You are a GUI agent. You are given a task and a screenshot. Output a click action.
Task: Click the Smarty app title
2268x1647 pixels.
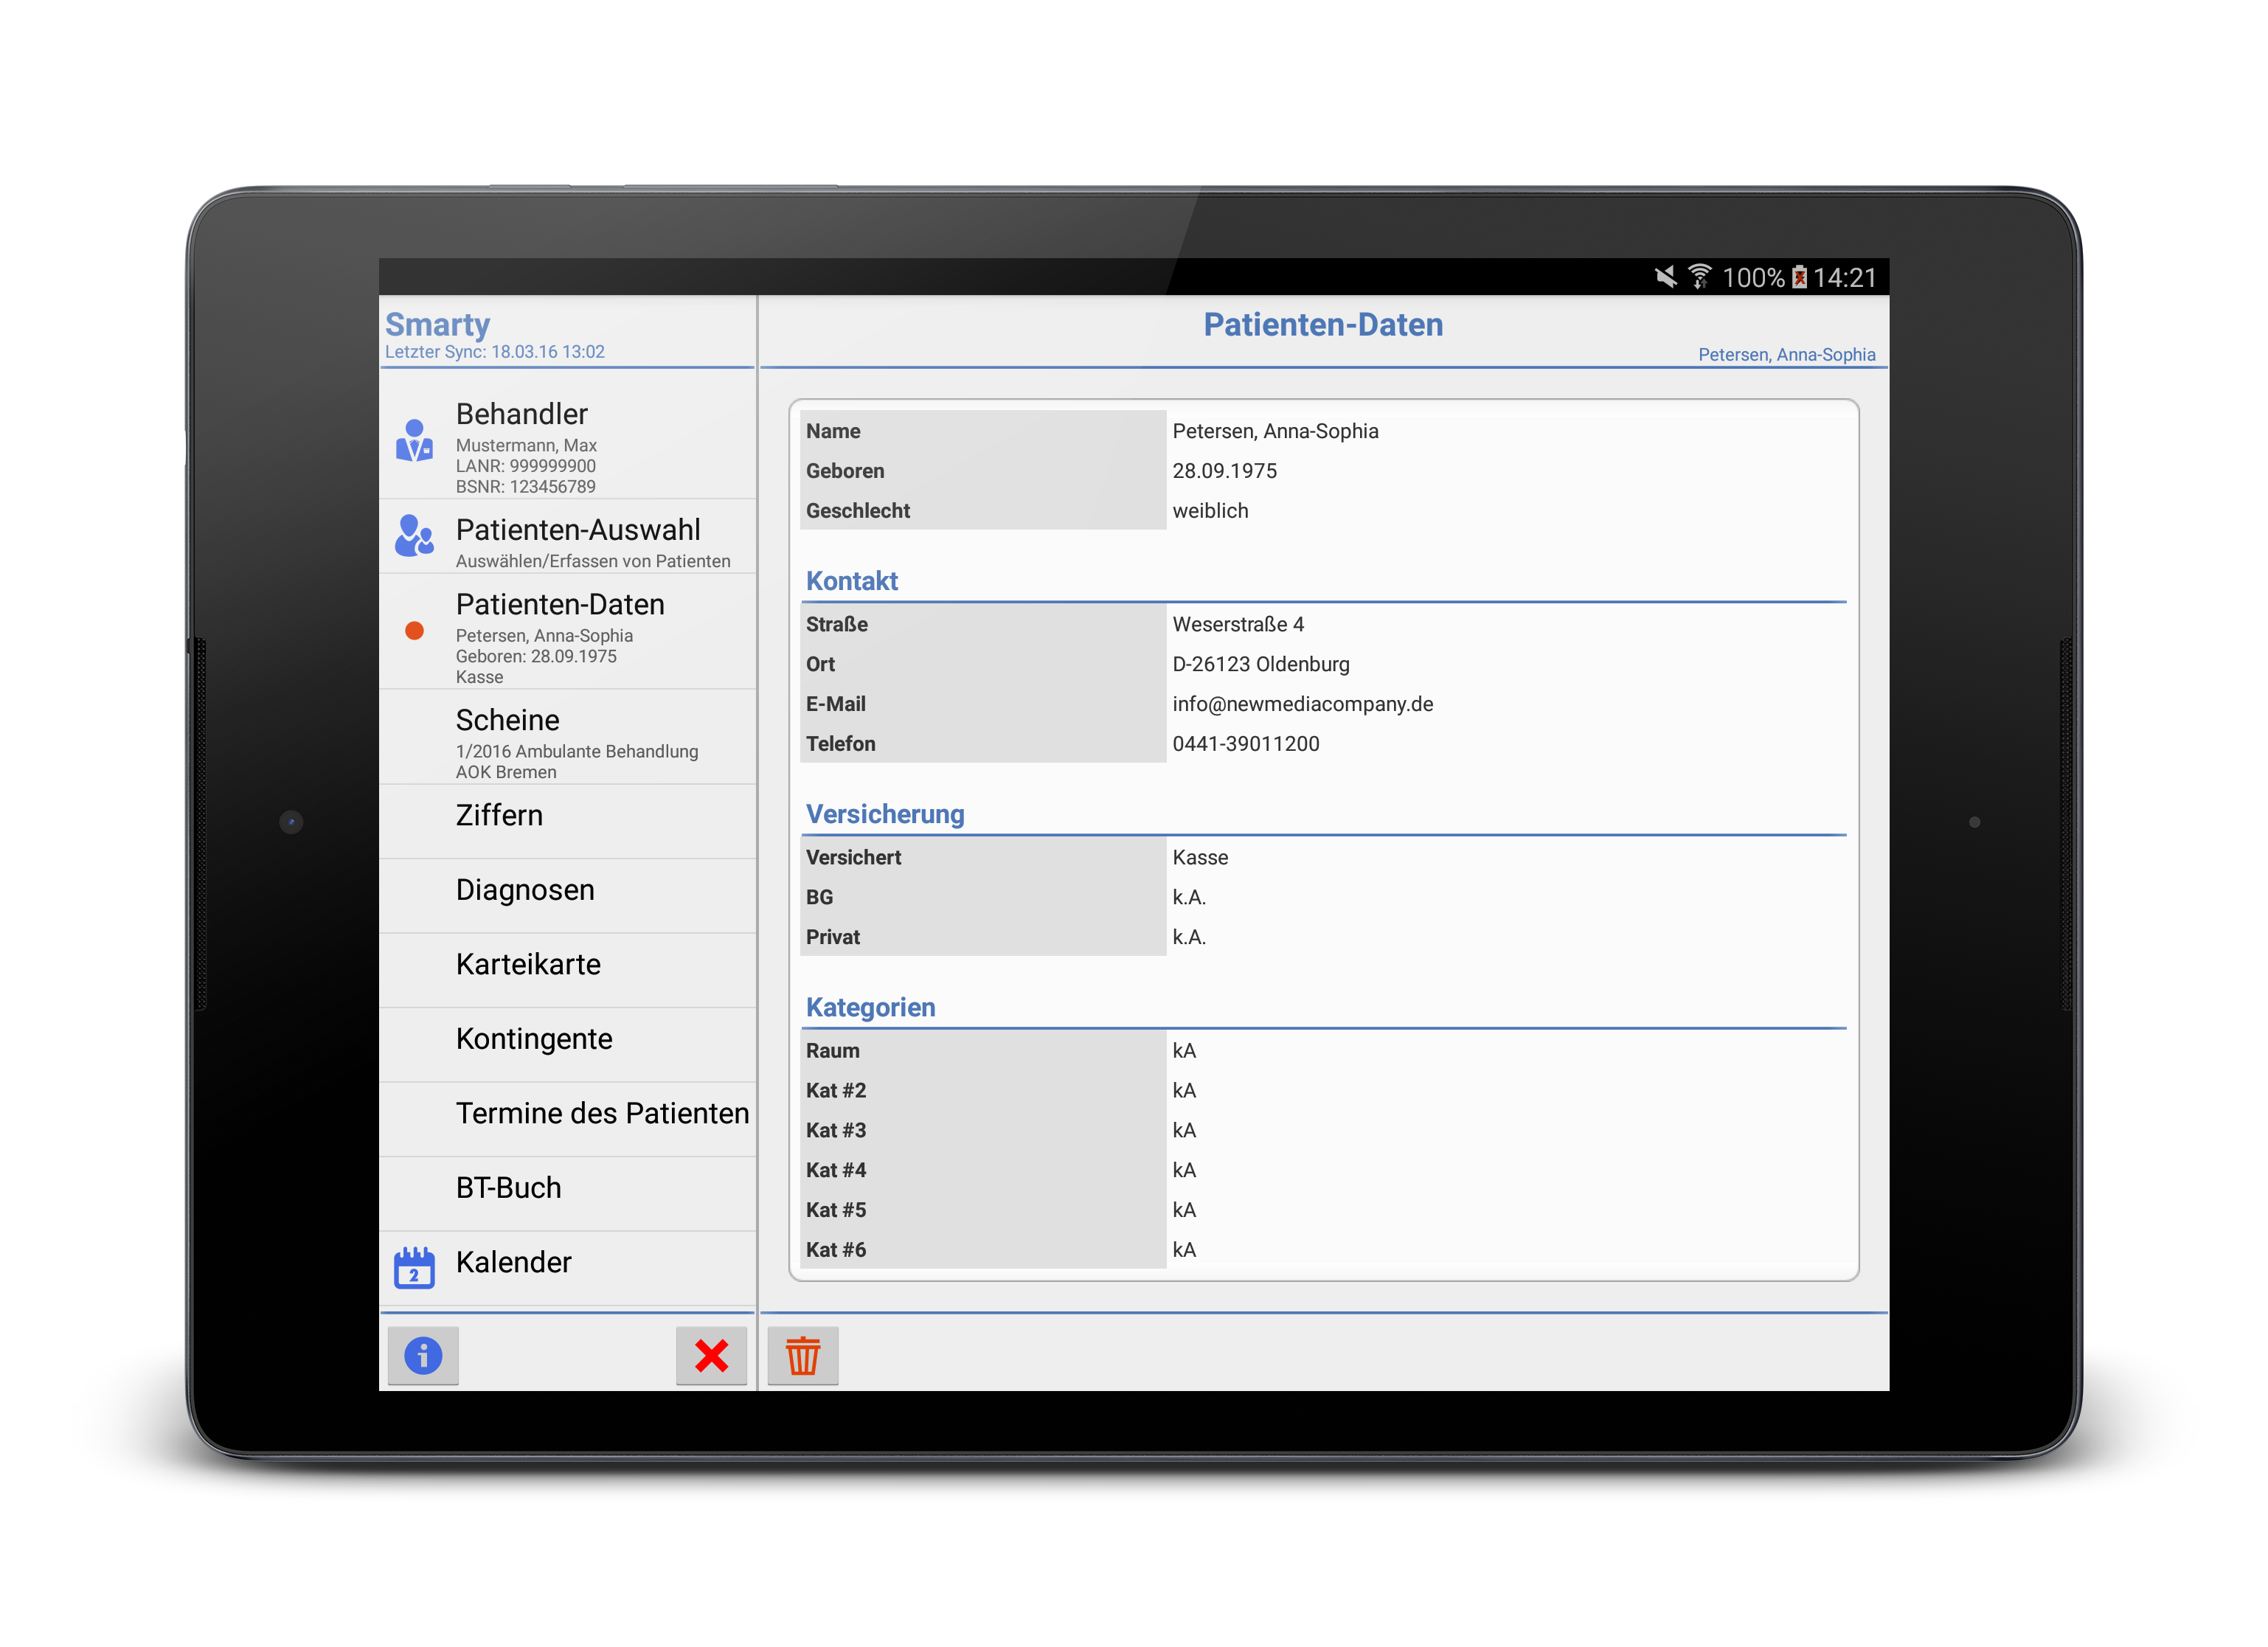point(437,324)
